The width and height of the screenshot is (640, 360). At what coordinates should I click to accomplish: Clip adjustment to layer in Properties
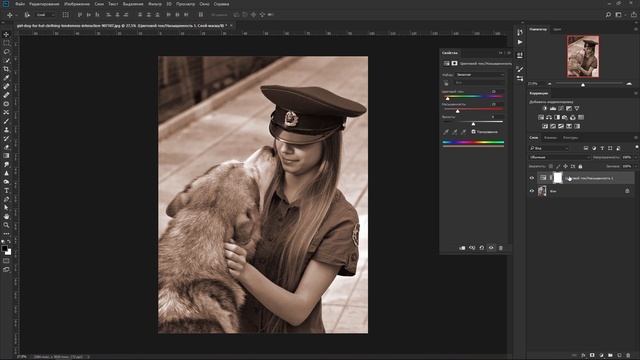click(x=462, y=248)
